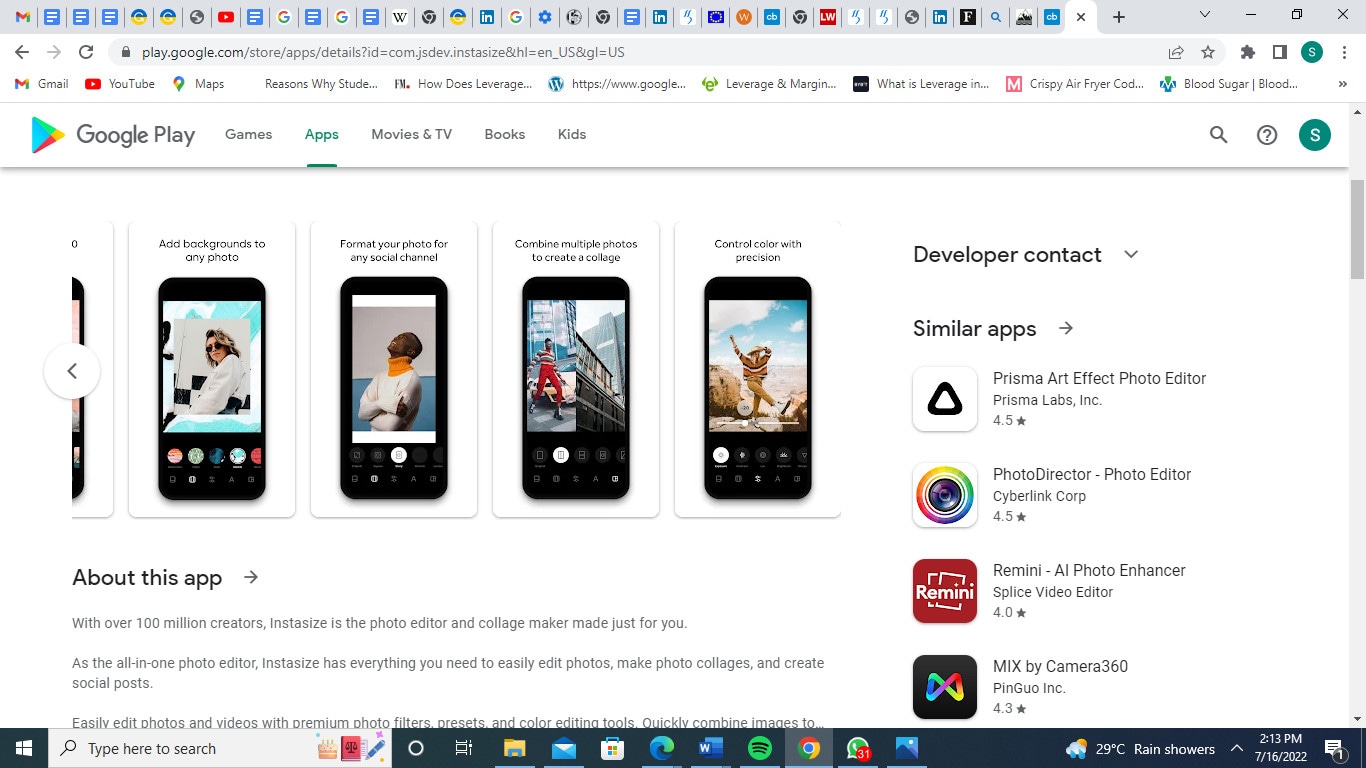Open Google Play search
The width and height of the screenshot is (1366, 768).
[x=1218, y=135]
